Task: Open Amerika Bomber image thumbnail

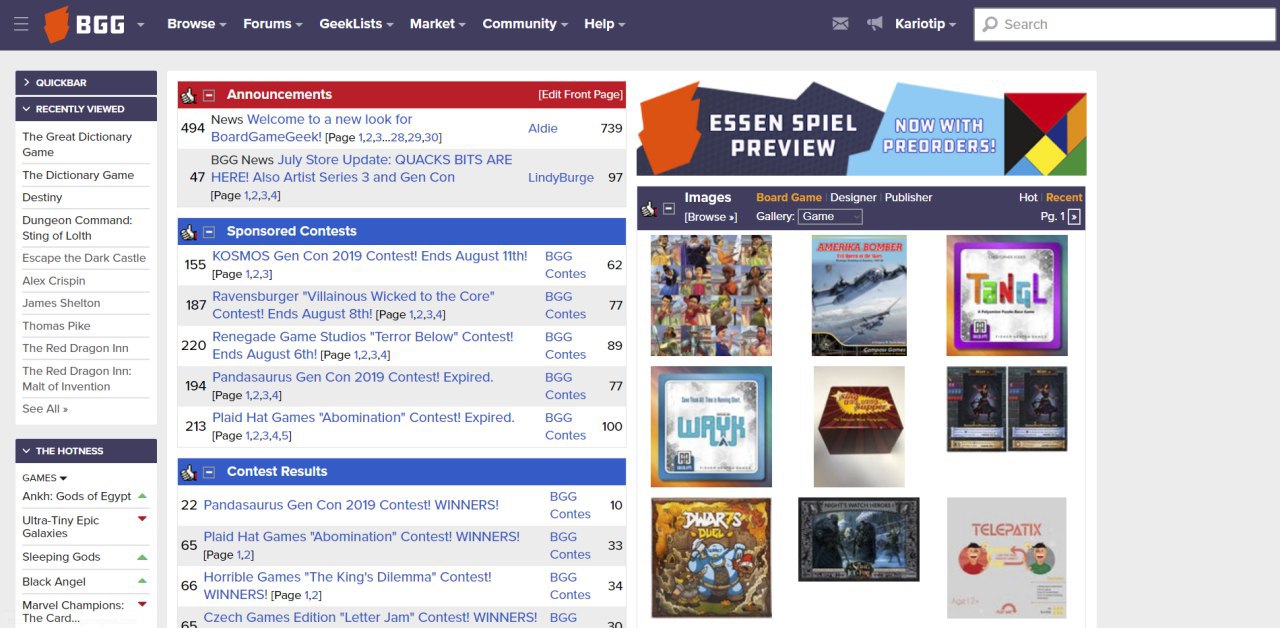Action: (859, 296)
